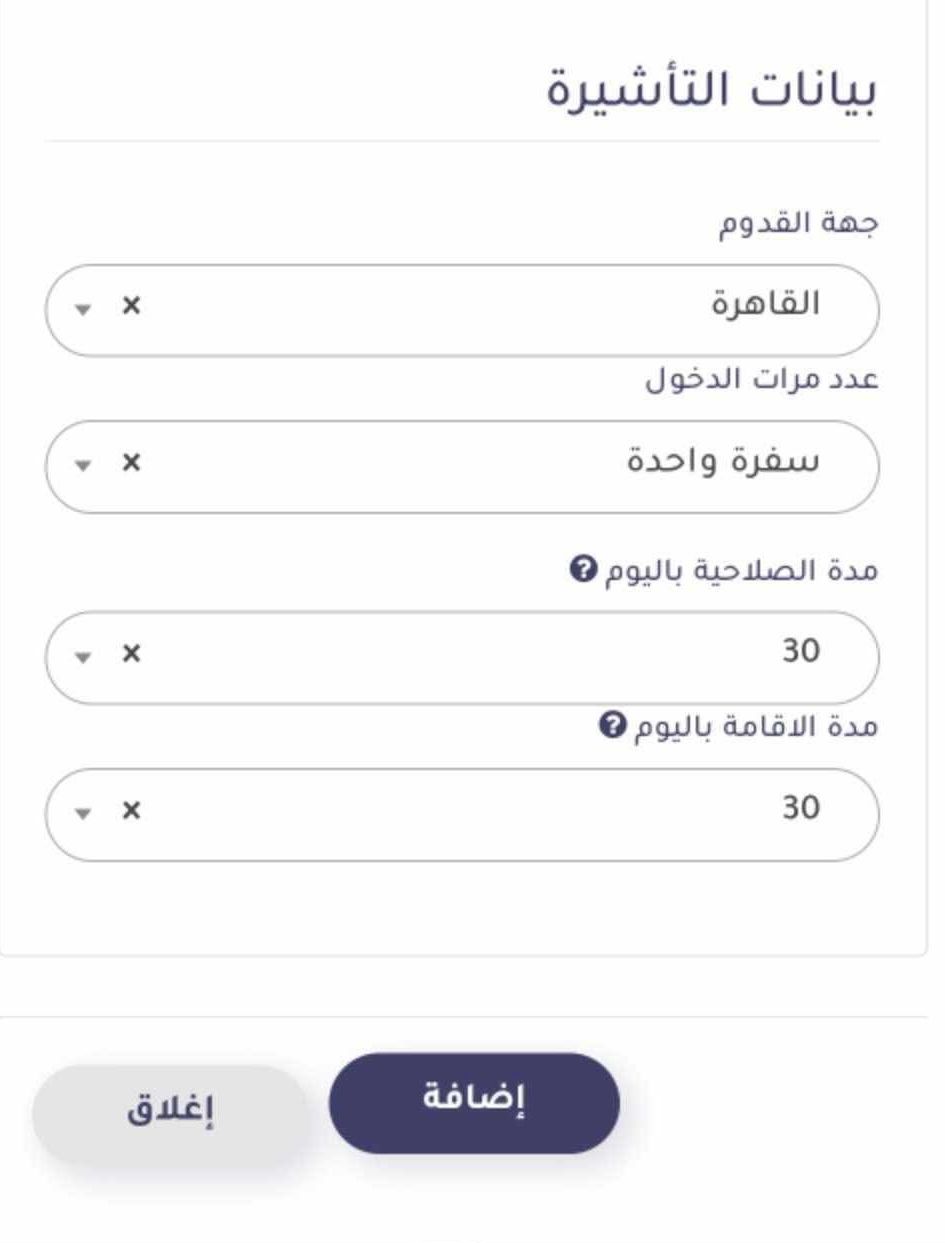Clear the عدد مرات الدخول selection
This screenshot has width=945, height=1243.
click(x=130, y=463)
